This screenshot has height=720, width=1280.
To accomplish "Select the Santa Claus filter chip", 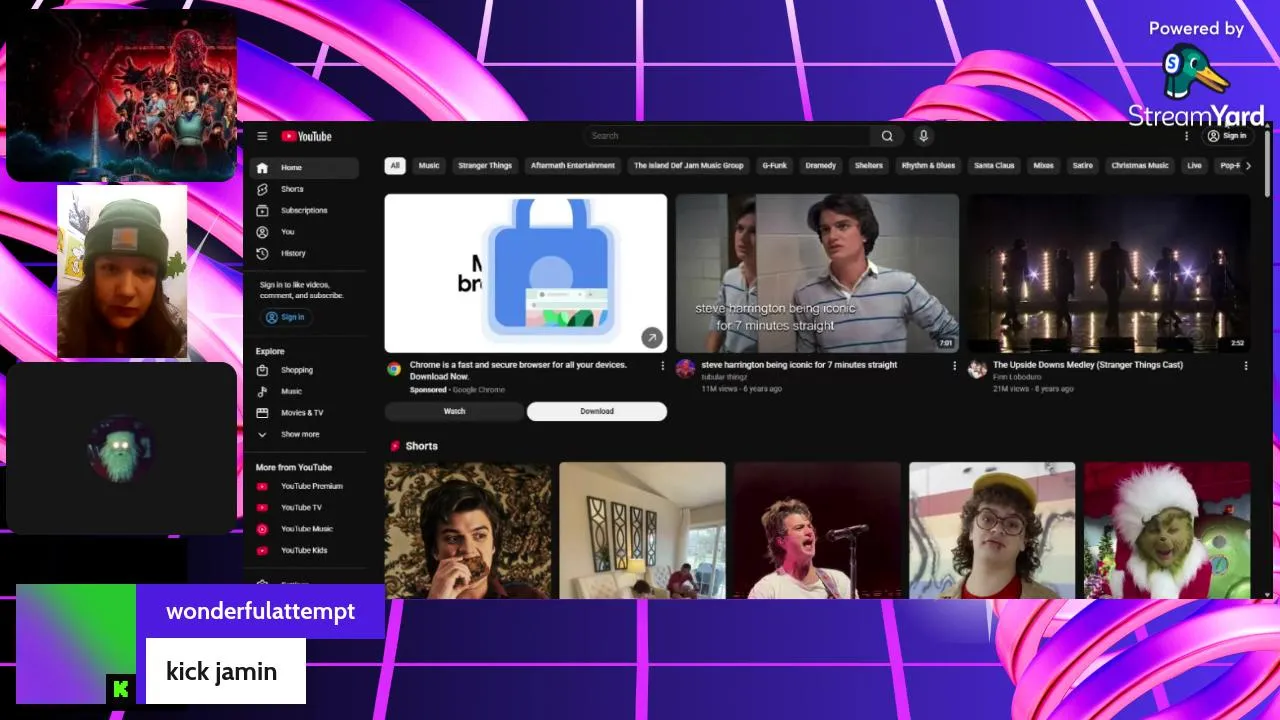I will coord(994,166).
